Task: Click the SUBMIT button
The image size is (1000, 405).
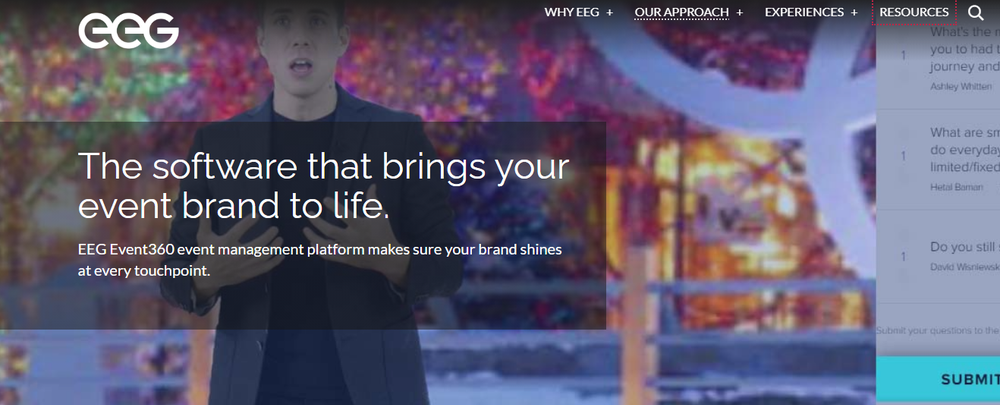Action: pyautogui.click(x=938, y=379)
